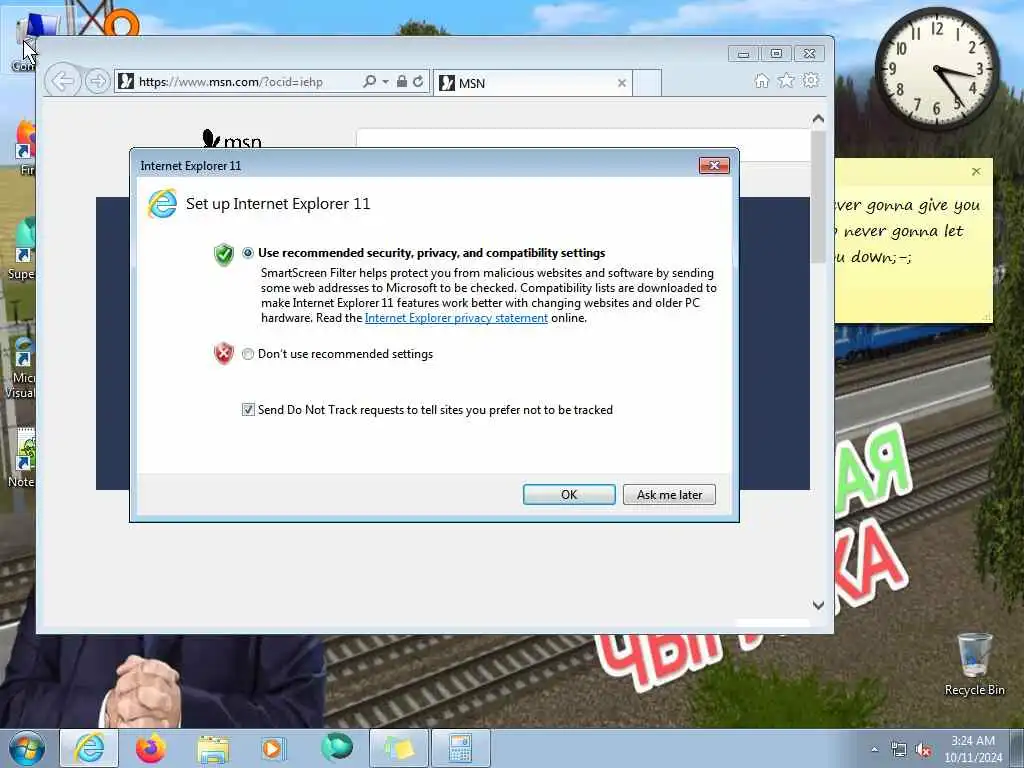The height and width of the screenshot is (768, 1024).
Task: Click the Calculator taskbar icon
Action: (x=460, y=748)
